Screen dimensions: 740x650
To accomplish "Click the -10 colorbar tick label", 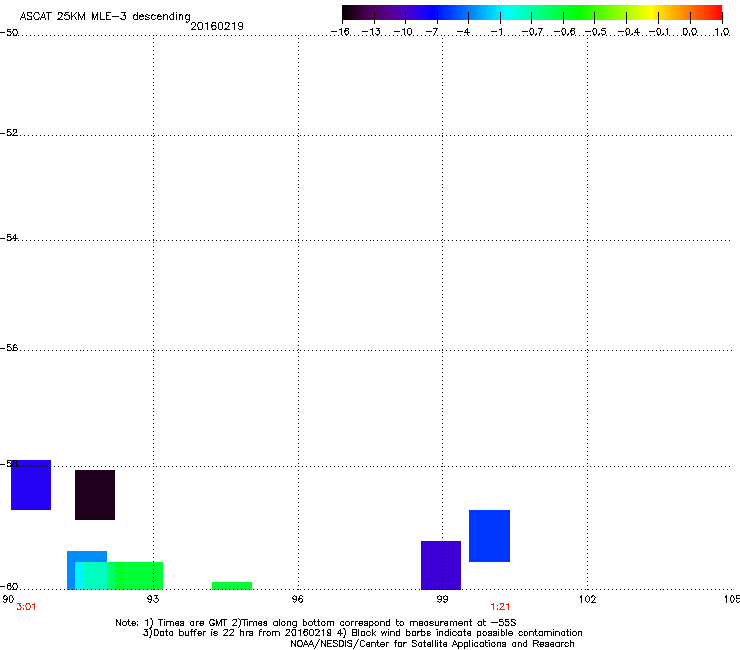I will (x=403, y=32).
